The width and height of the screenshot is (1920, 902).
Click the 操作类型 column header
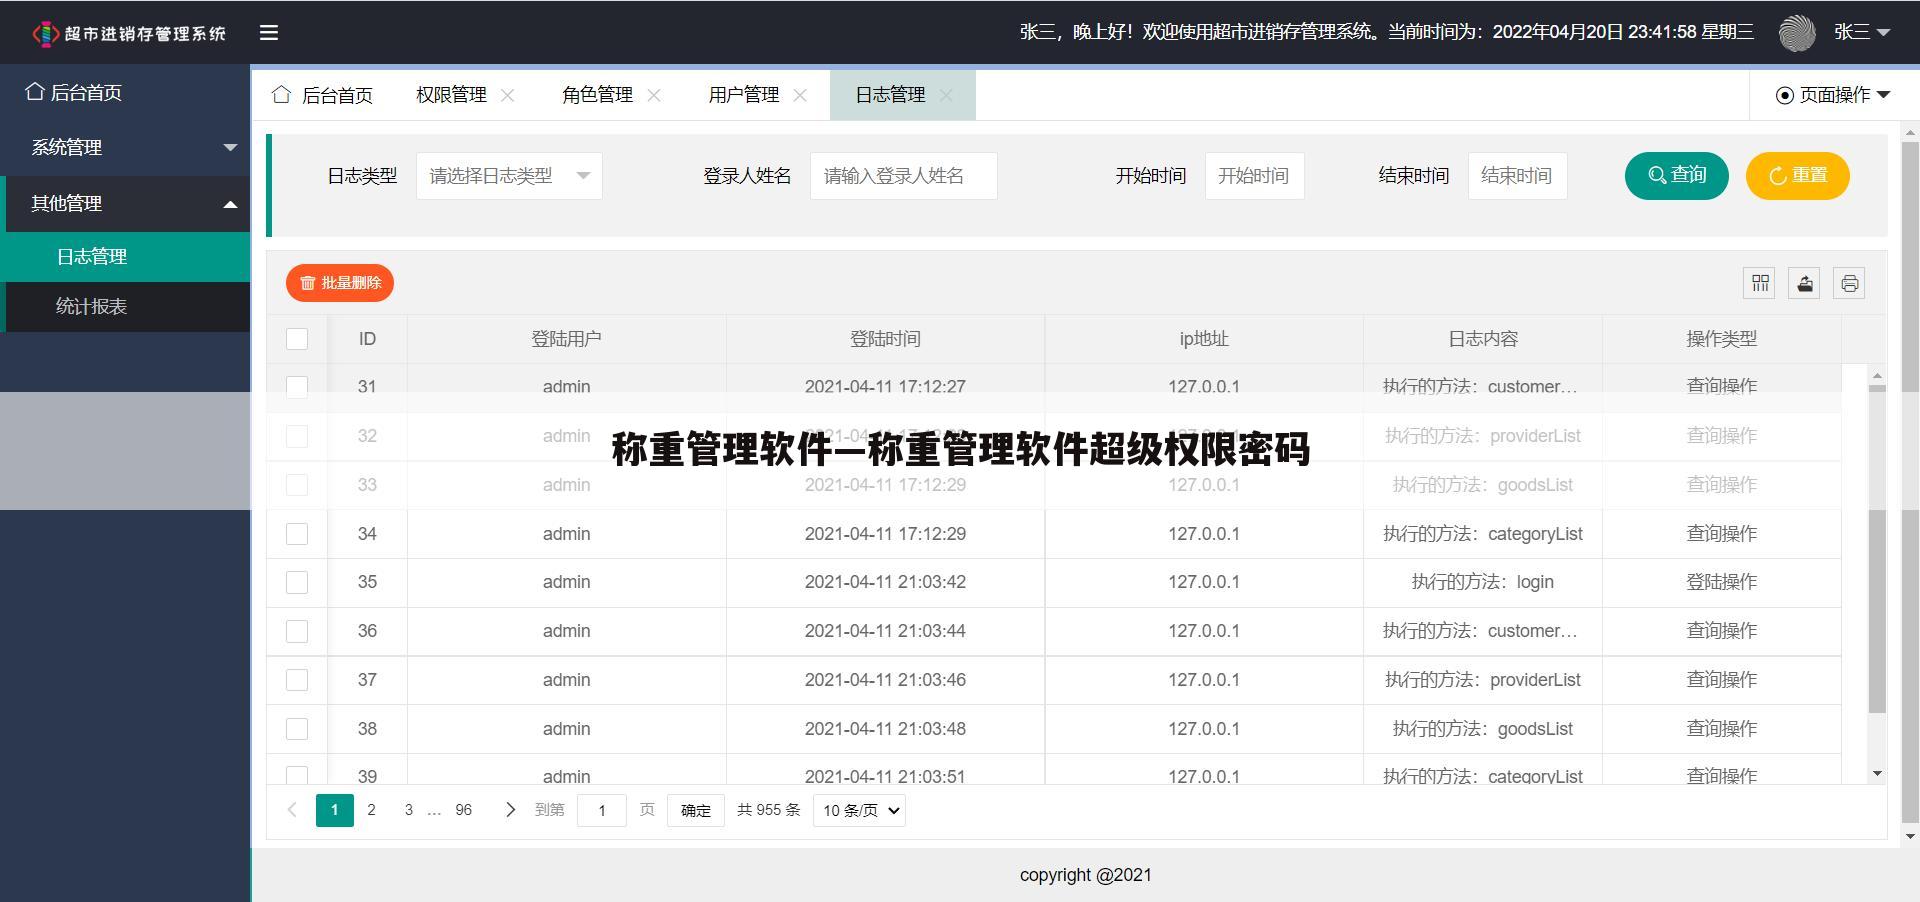tap(1722, 339)
